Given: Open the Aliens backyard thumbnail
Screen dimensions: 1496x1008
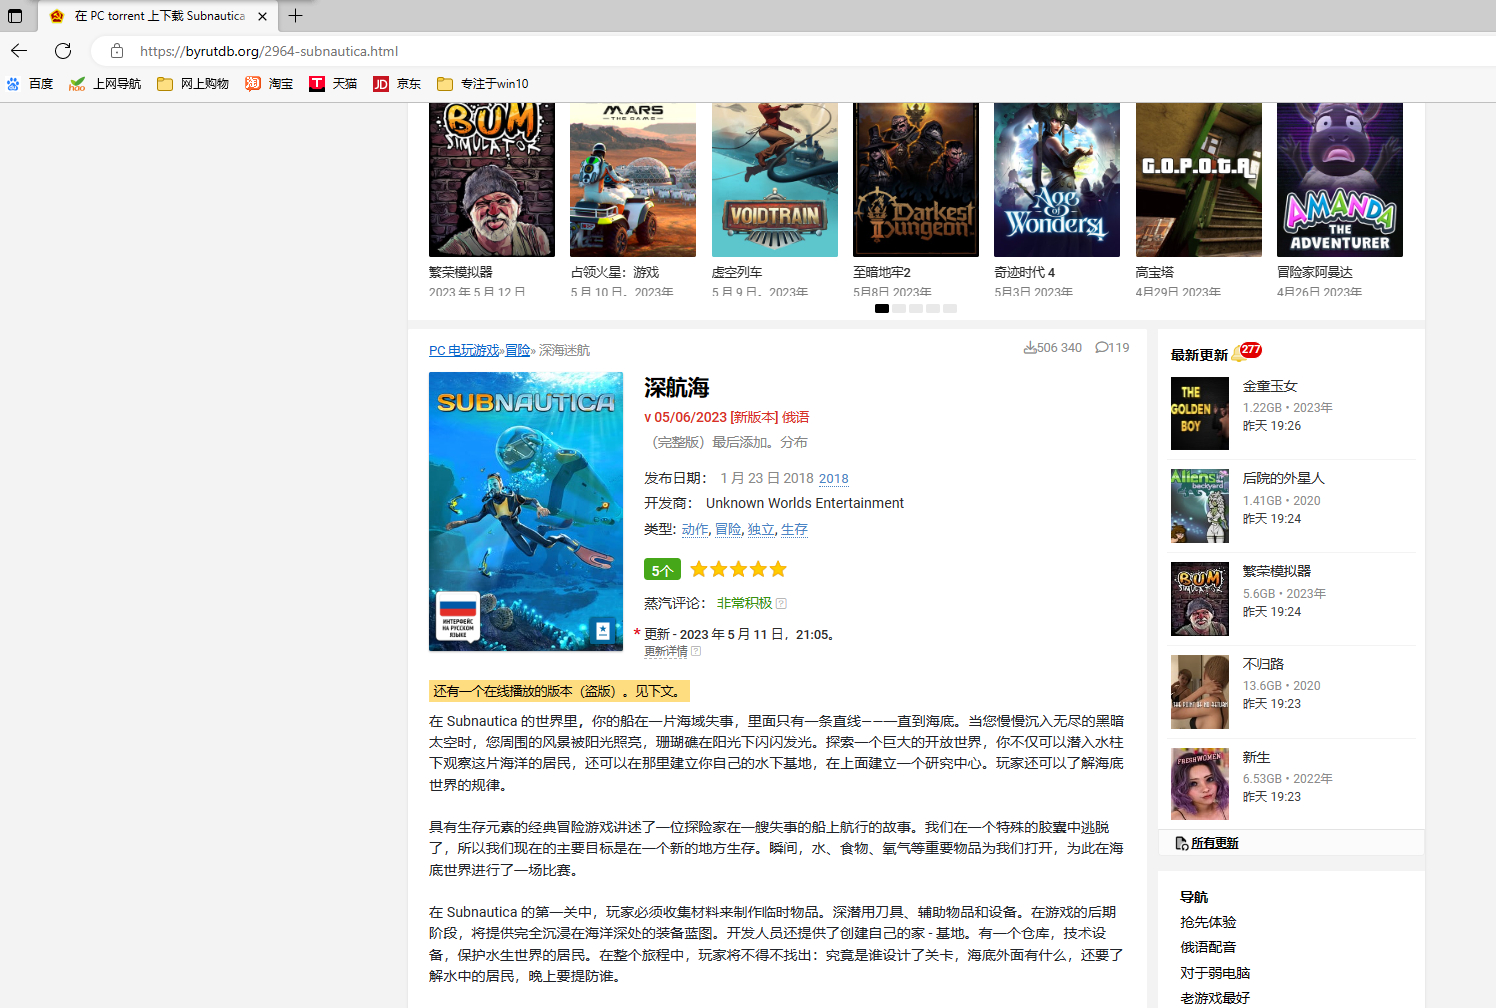Looking at the screenshot, I should (1200, 506).
